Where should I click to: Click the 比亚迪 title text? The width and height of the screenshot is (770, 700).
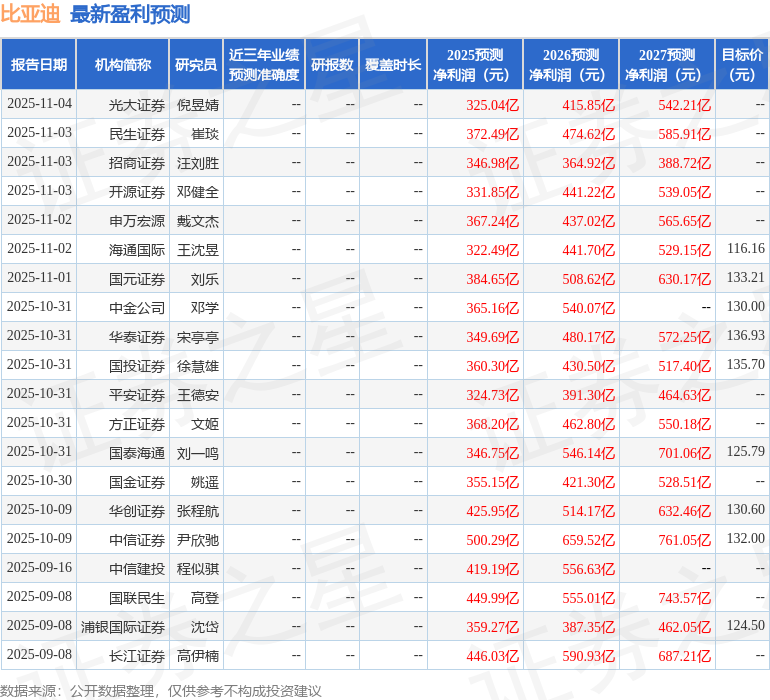(x=30, y=14)
